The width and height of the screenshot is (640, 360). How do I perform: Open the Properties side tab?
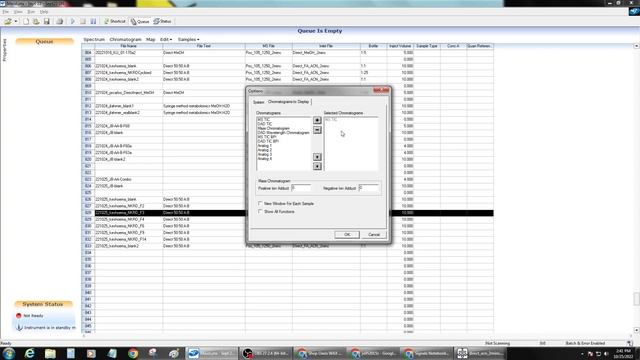coord(4,50)
